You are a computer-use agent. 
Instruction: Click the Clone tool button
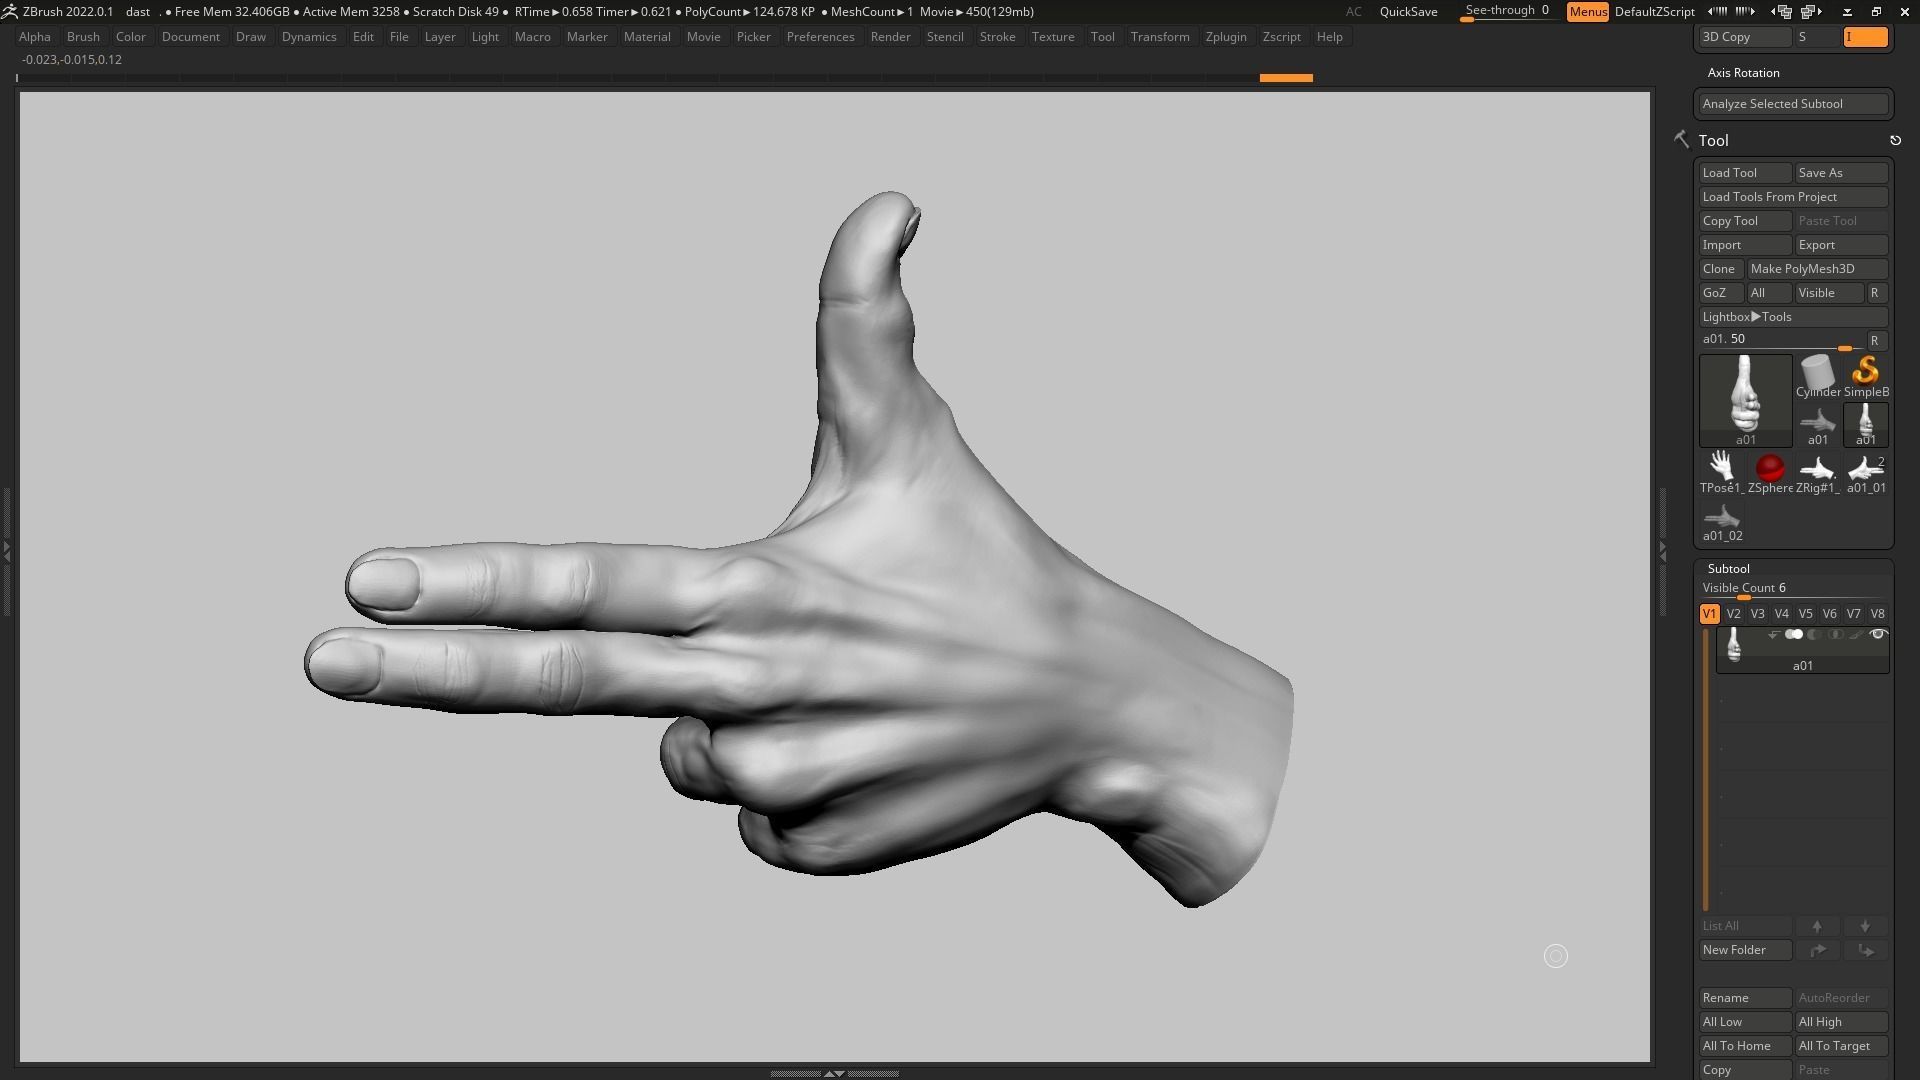tap(1720, 269)
